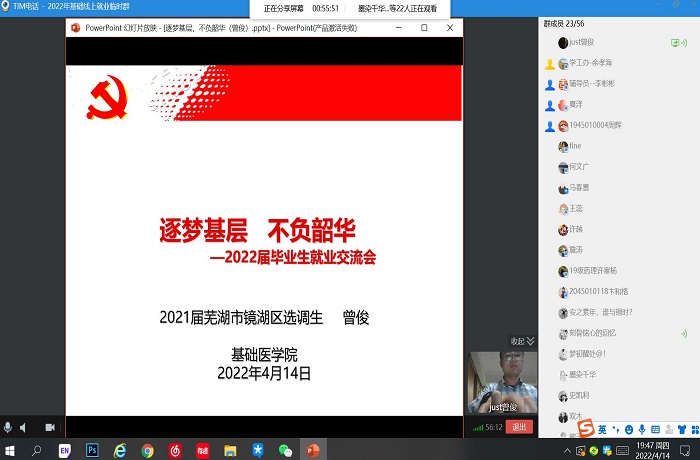Click the red 退出 exit button
This screenshot has width=700, height=460.
[518, 427]
